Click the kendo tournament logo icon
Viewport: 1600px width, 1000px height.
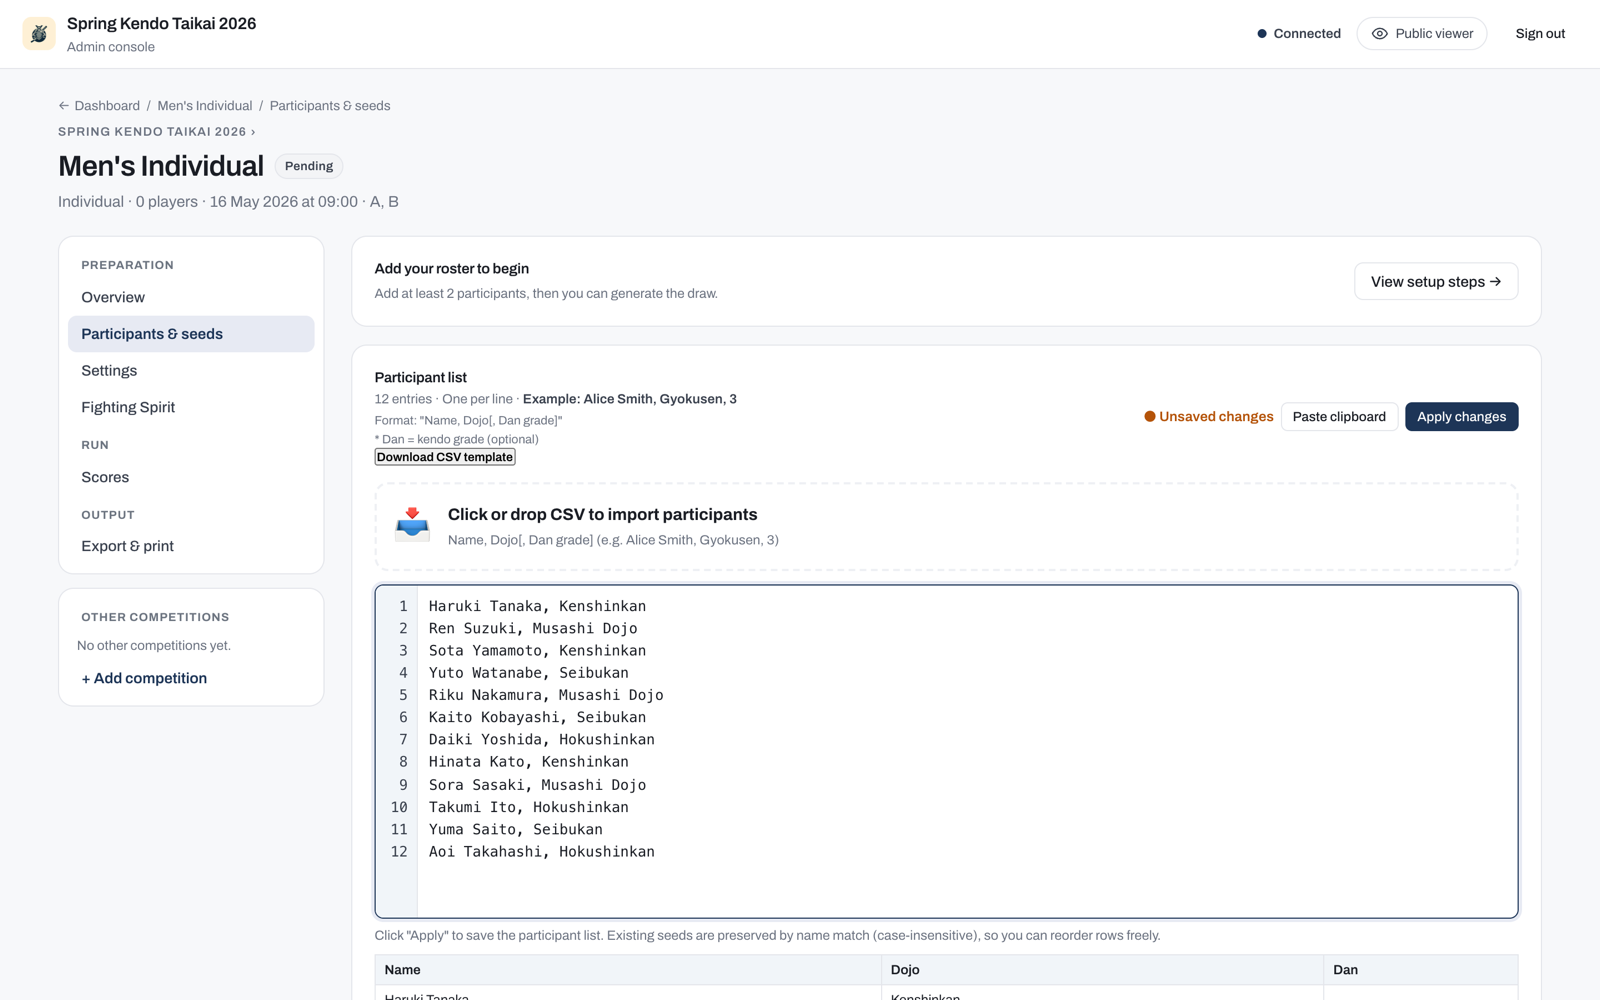[x=39, y=34]
